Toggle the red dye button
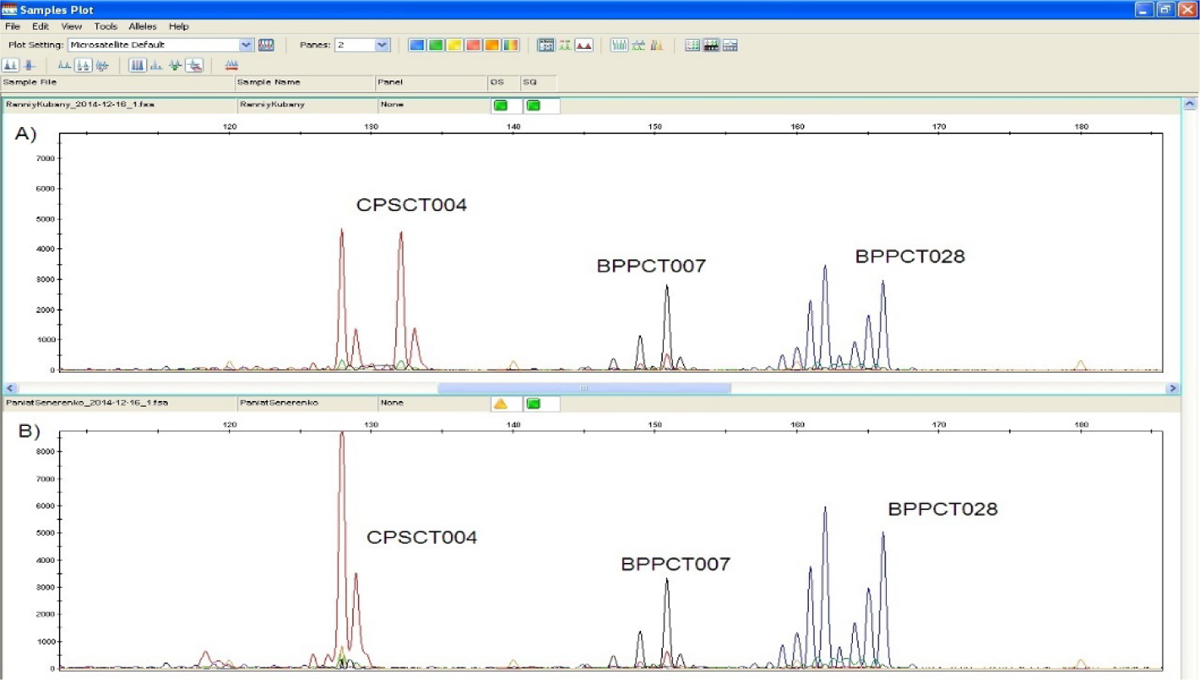The height and width of the screenshot is (680, 1200). tap(473, 45)
